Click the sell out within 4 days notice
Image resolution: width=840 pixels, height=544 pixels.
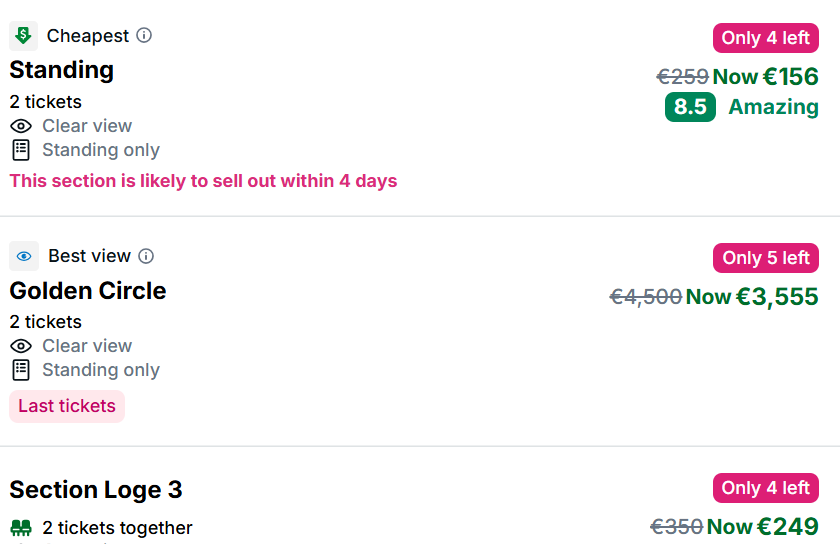pos(203,181)
